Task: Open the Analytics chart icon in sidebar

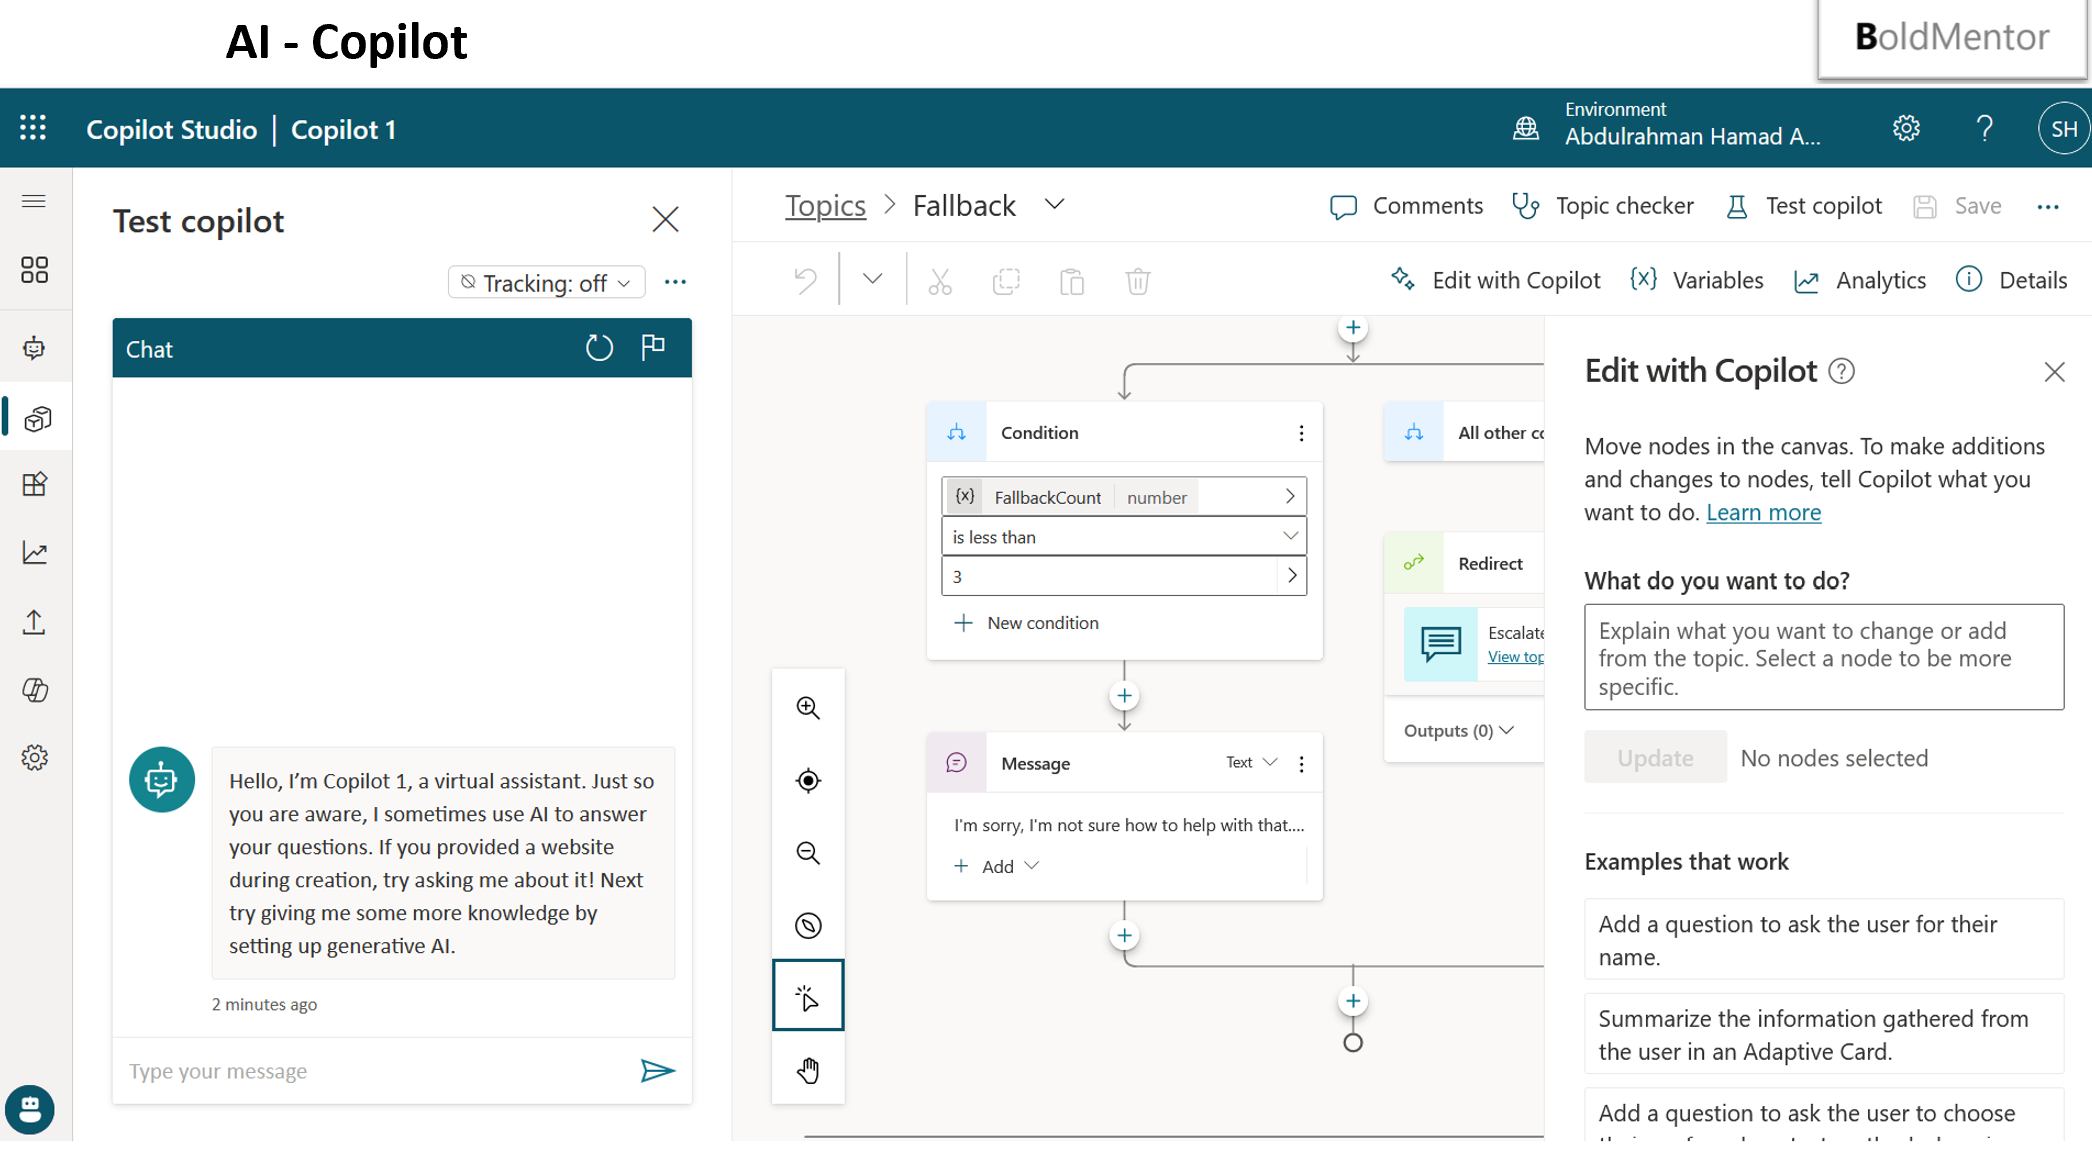Action: coord(34,553)
